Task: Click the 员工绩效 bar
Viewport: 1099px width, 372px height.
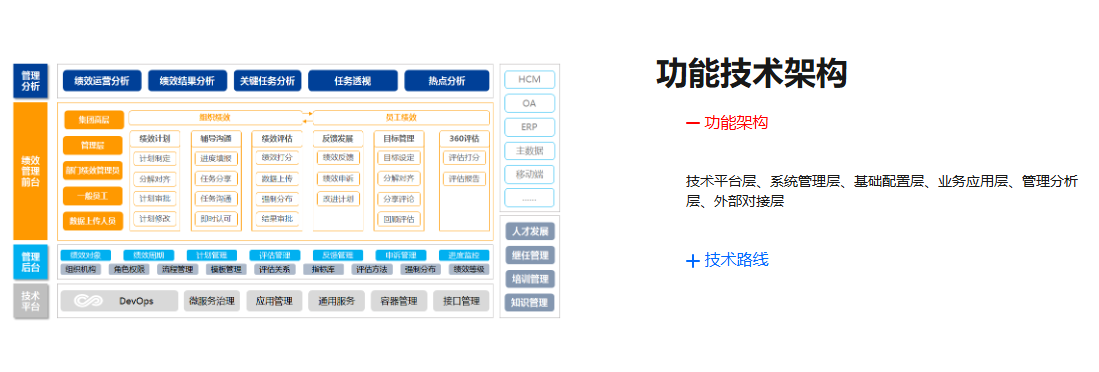Action: pos(401,118)
